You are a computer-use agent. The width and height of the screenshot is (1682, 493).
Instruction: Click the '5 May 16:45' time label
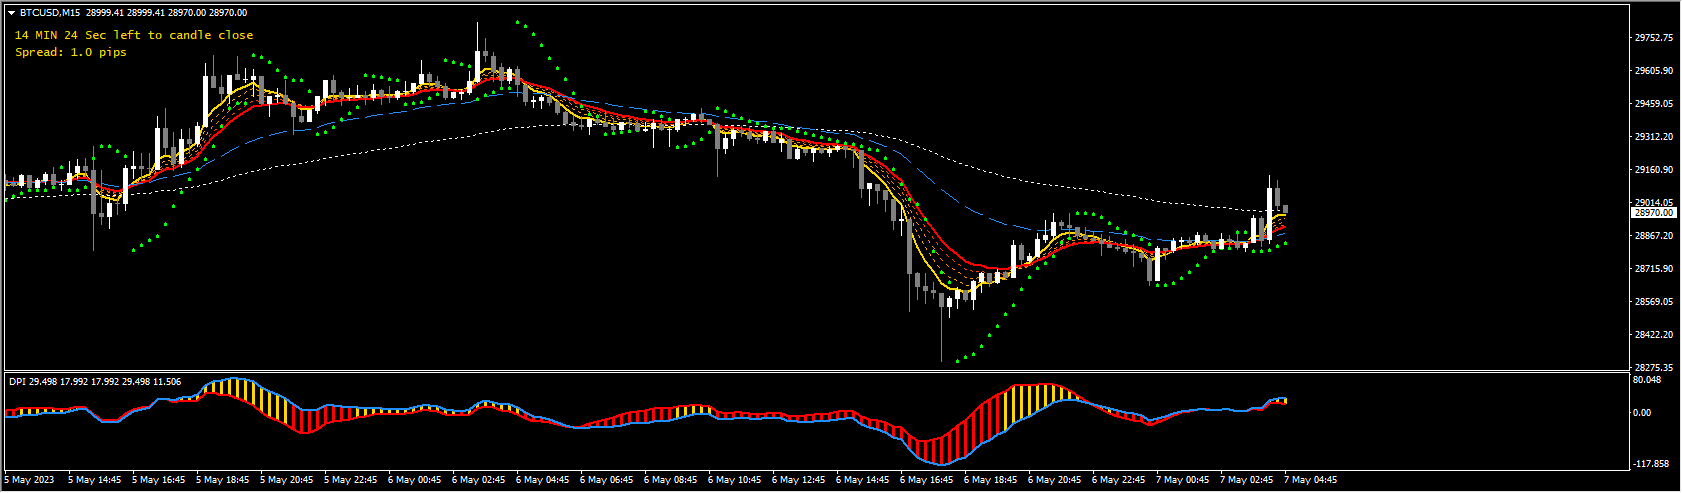pos(159,480)
